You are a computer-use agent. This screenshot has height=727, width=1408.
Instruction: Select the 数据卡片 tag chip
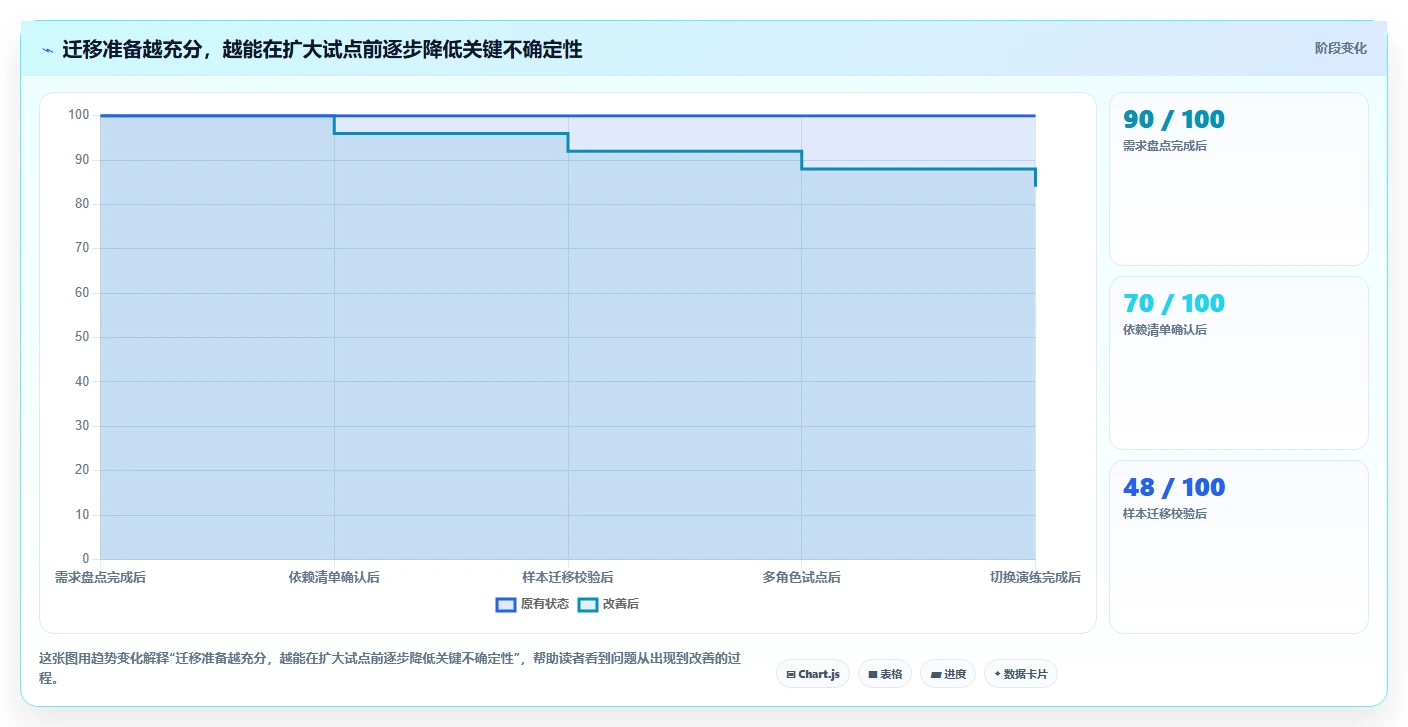coord(1021,674)
